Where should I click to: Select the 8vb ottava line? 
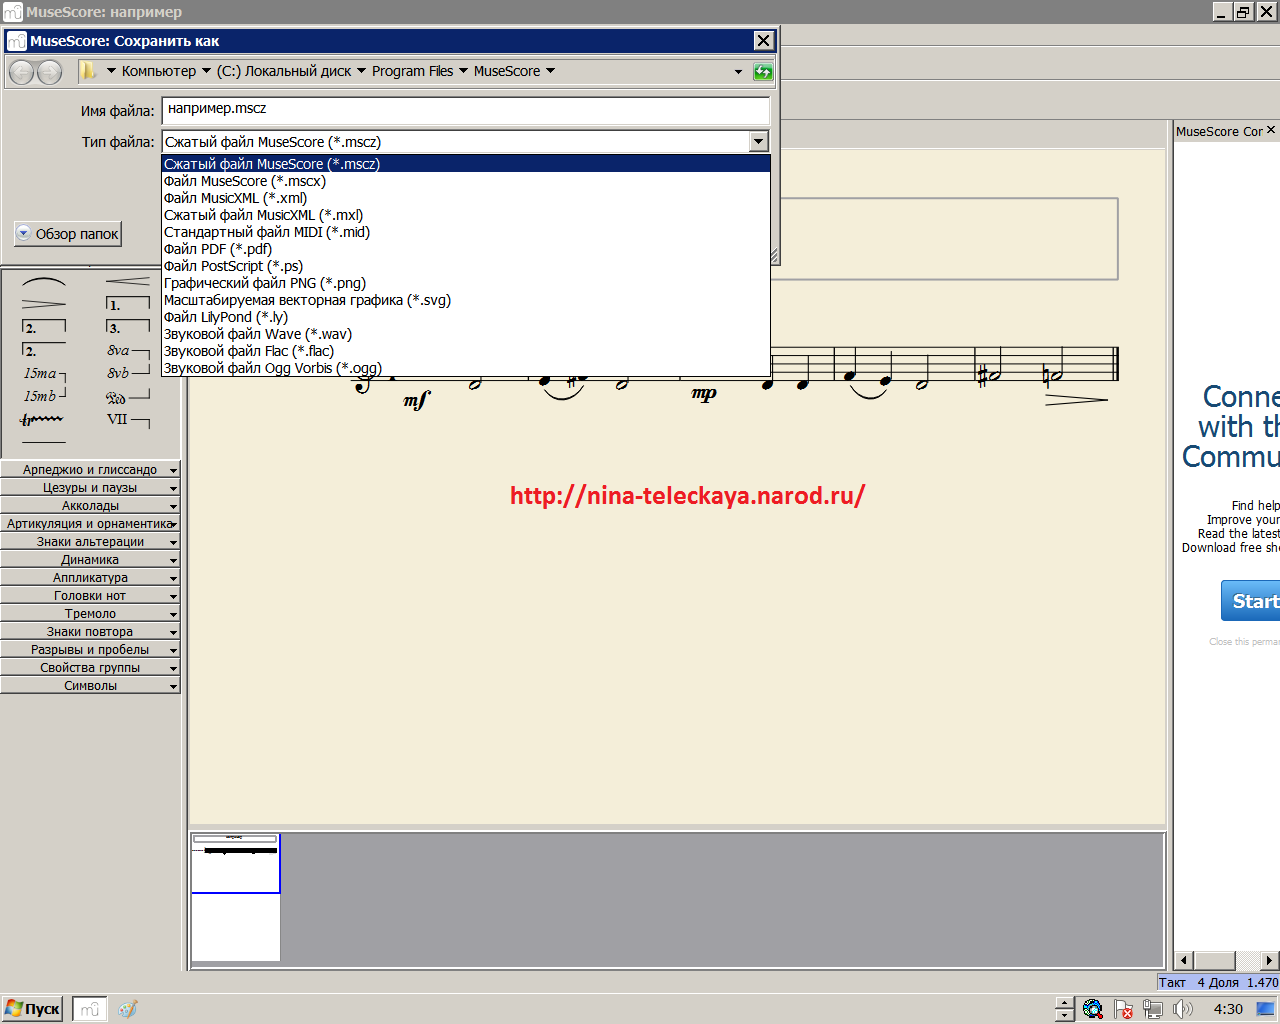pyautogui.click(x=128, y=373)
